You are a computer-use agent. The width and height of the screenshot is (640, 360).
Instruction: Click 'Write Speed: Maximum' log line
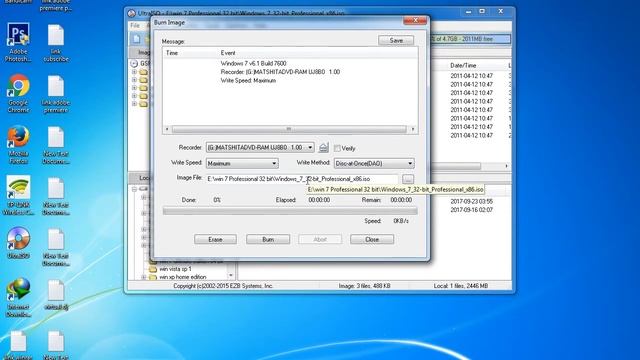248,81
